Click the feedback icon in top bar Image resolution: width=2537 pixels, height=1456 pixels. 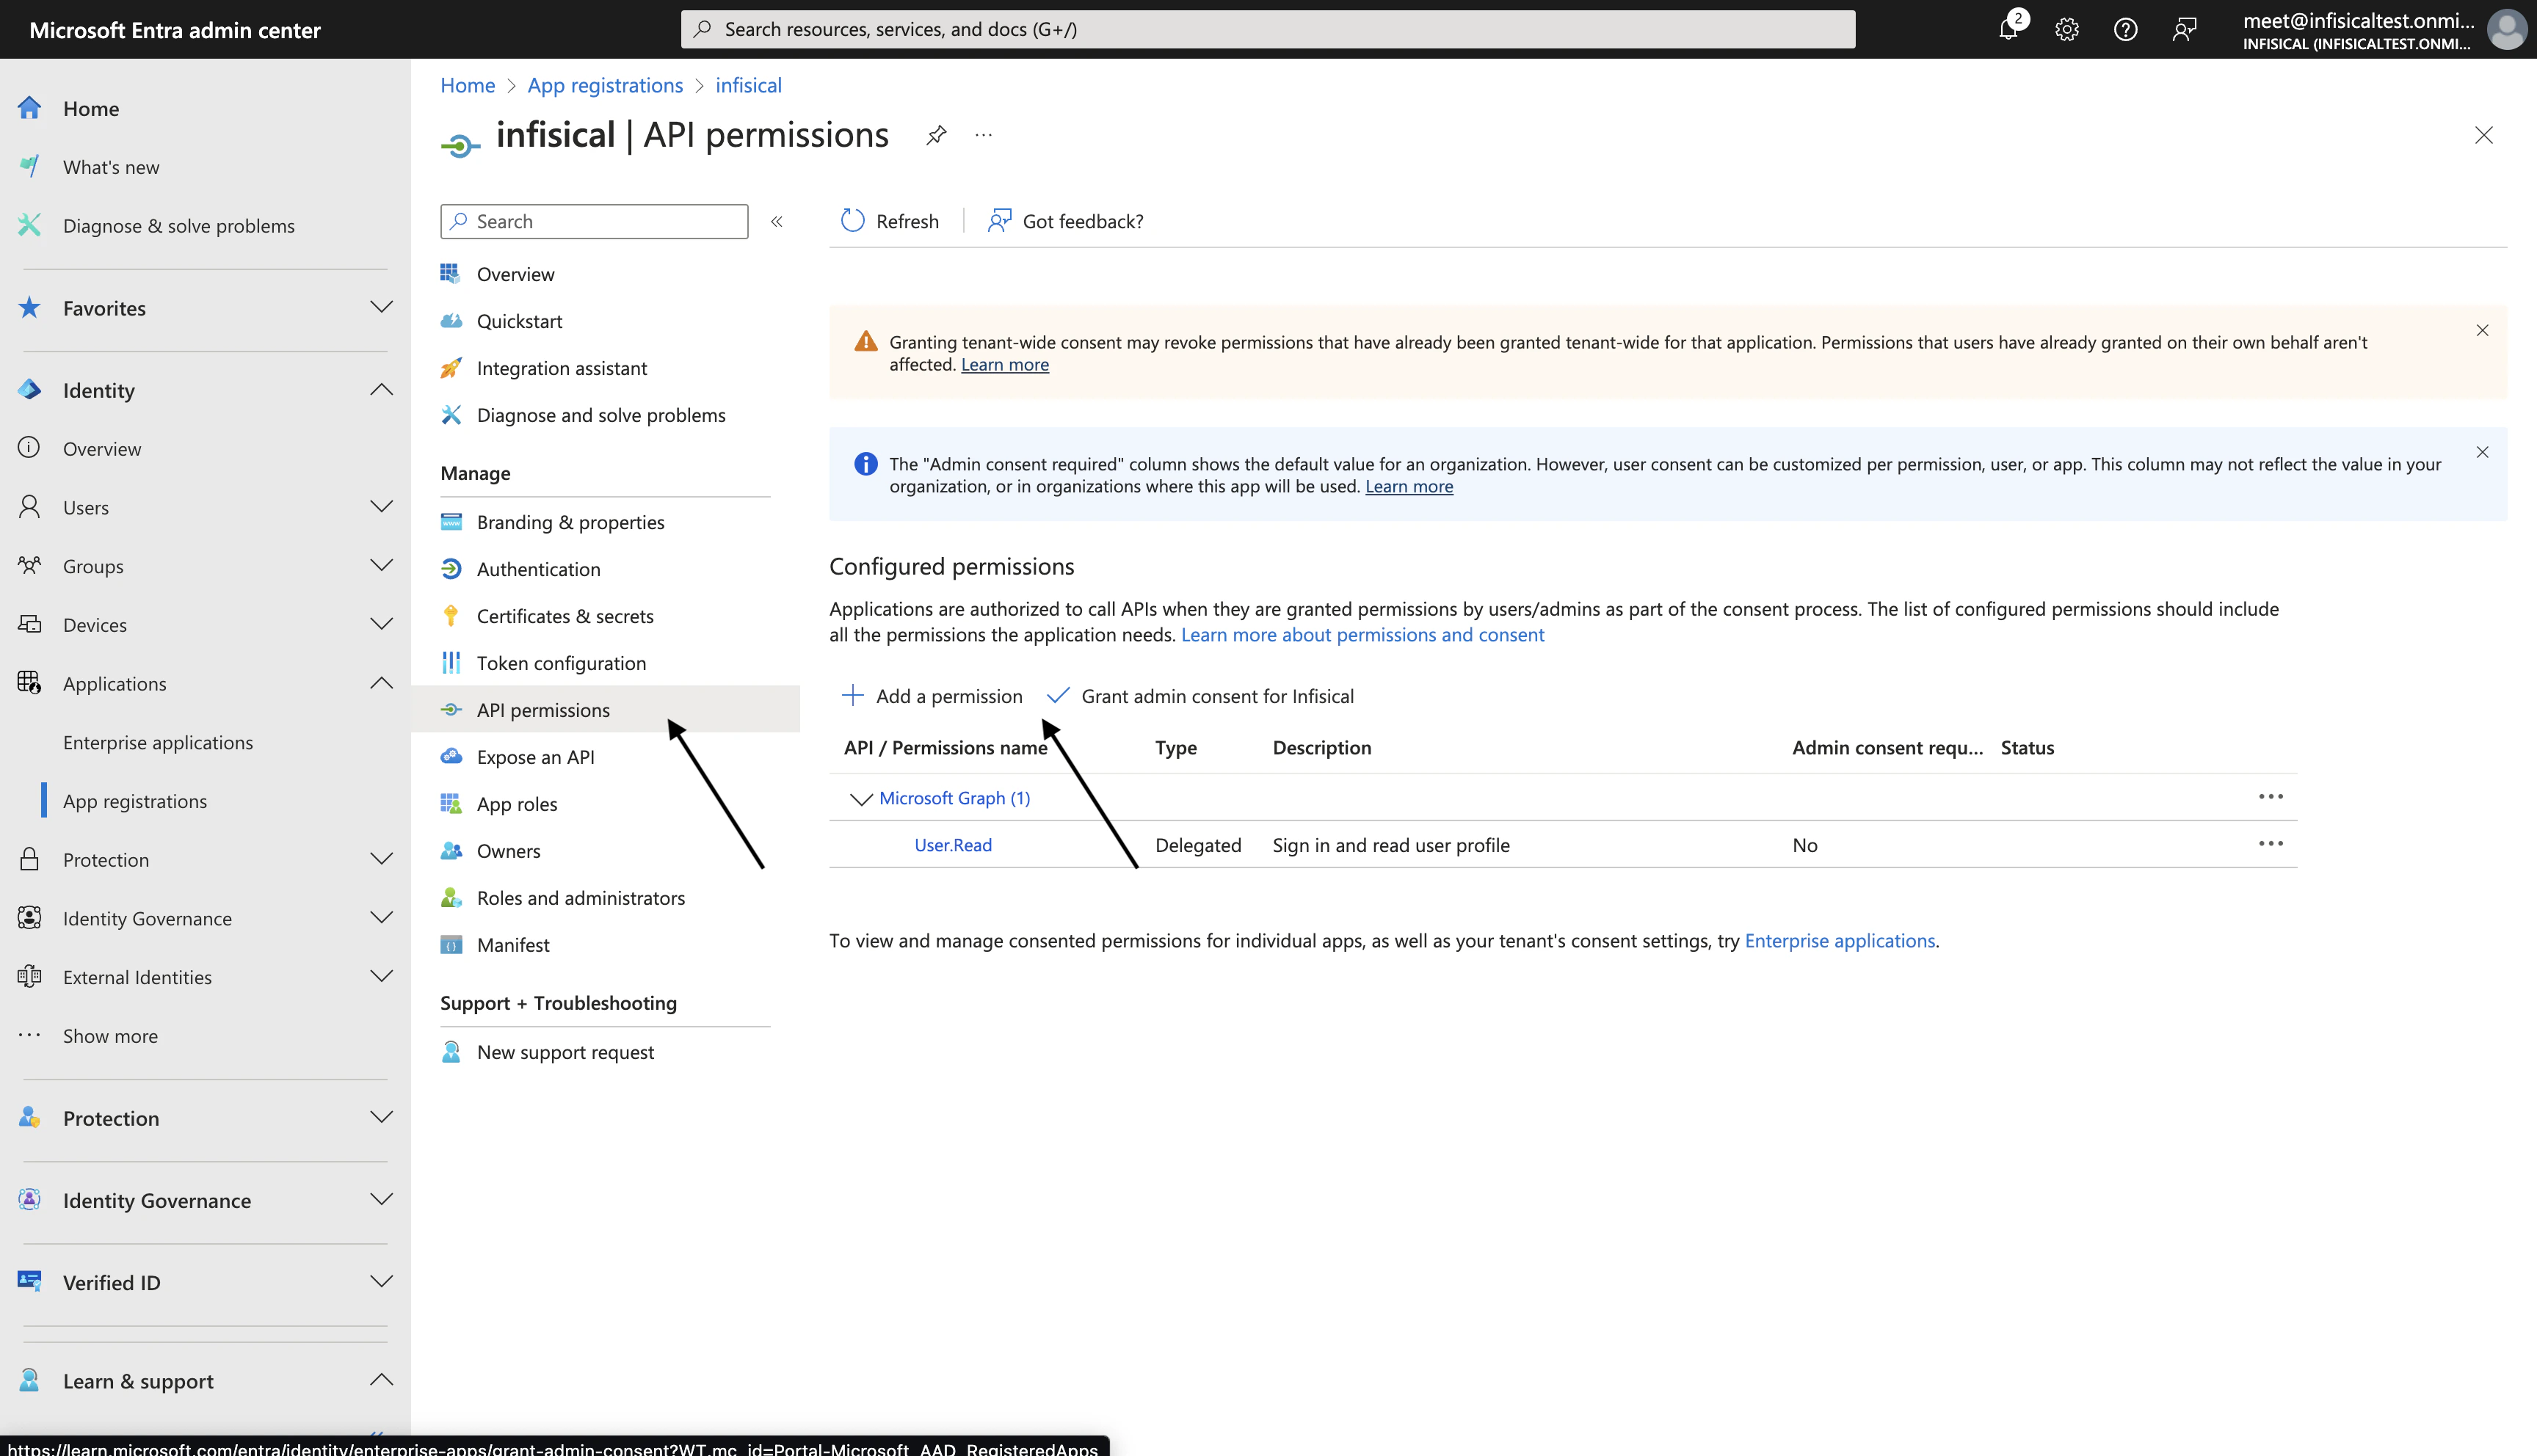tap(2184, 29)
